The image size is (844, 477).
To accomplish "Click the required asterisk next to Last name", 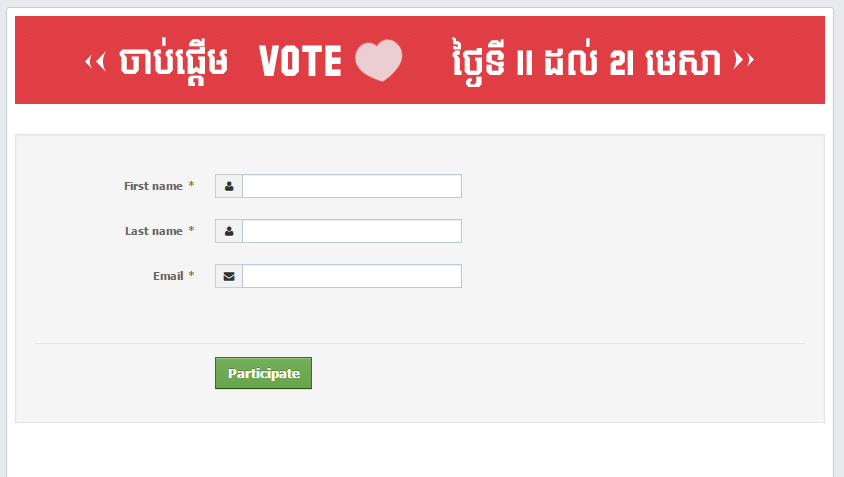I will tap(191, 231).
